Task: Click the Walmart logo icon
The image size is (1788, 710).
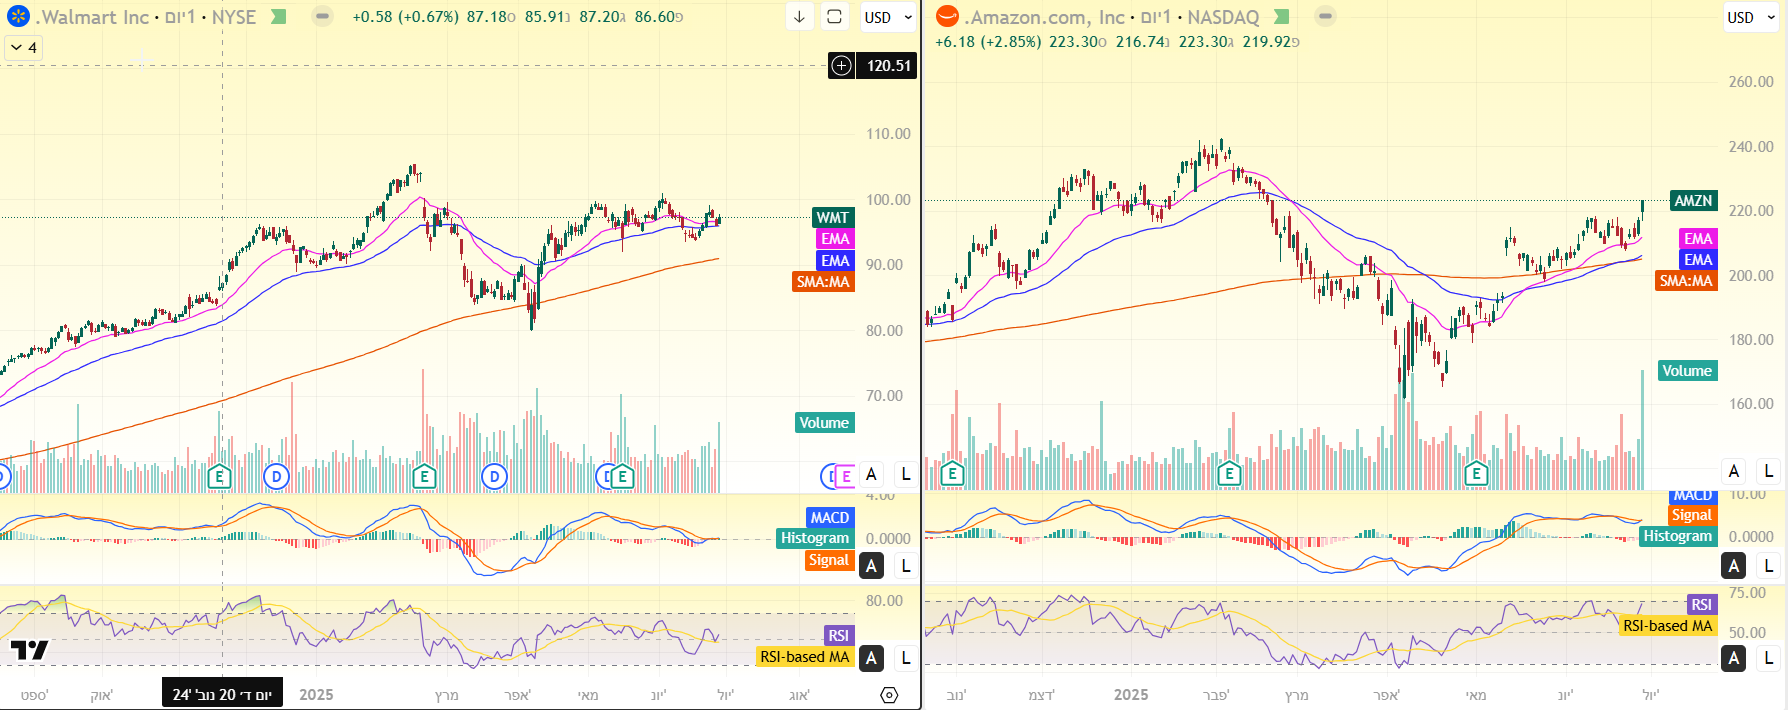Action: point(18,17)
